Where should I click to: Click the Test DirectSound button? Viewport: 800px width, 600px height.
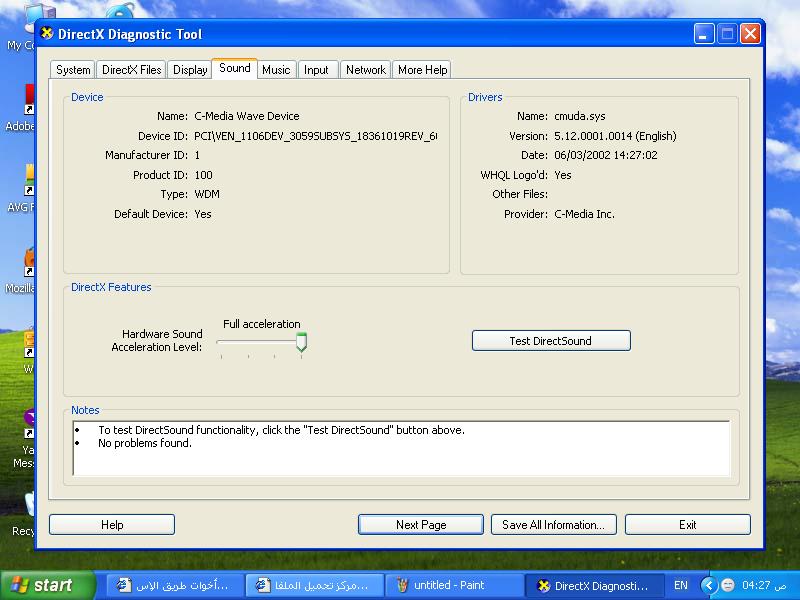pyautogui.click(x=551, y=341)
